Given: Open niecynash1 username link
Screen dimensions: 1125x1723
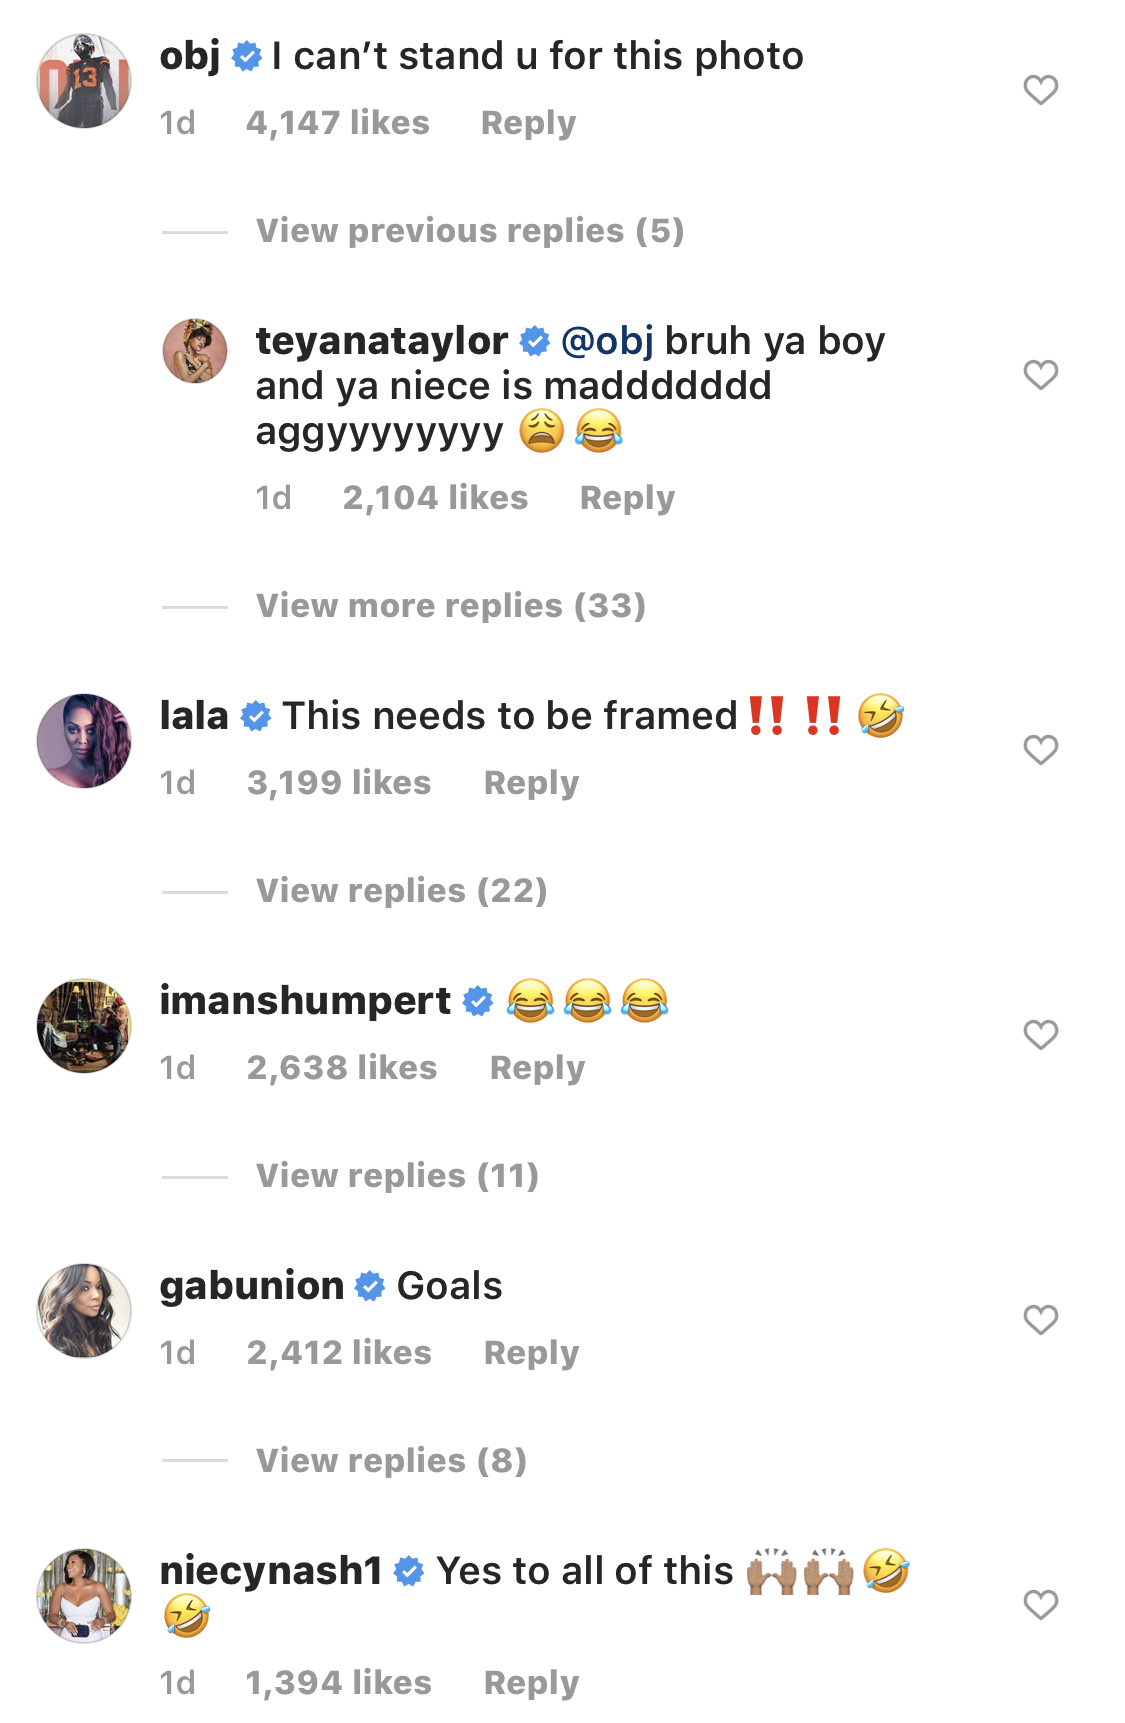Looking at the screenshot, I should [x=271, y=1571].
